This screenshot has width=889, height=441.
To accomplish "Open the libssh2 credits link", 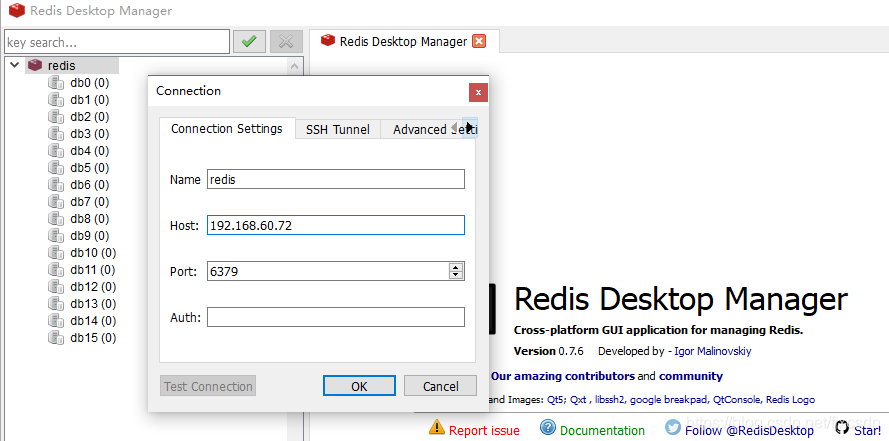I will click(x=610, y=400).
